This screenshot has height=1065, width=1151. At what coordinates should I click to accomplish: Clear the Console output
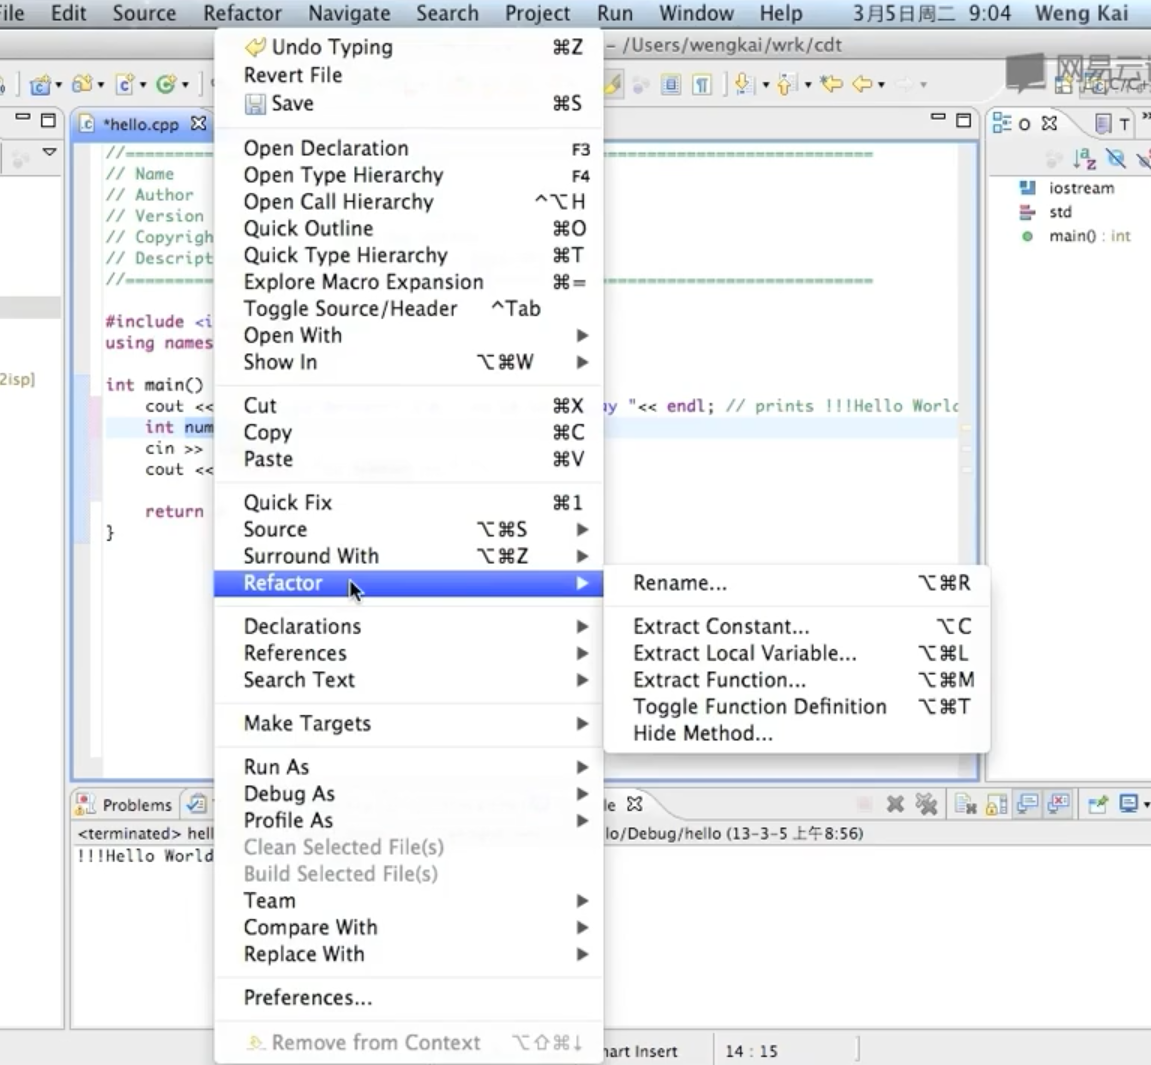point(967,804)
